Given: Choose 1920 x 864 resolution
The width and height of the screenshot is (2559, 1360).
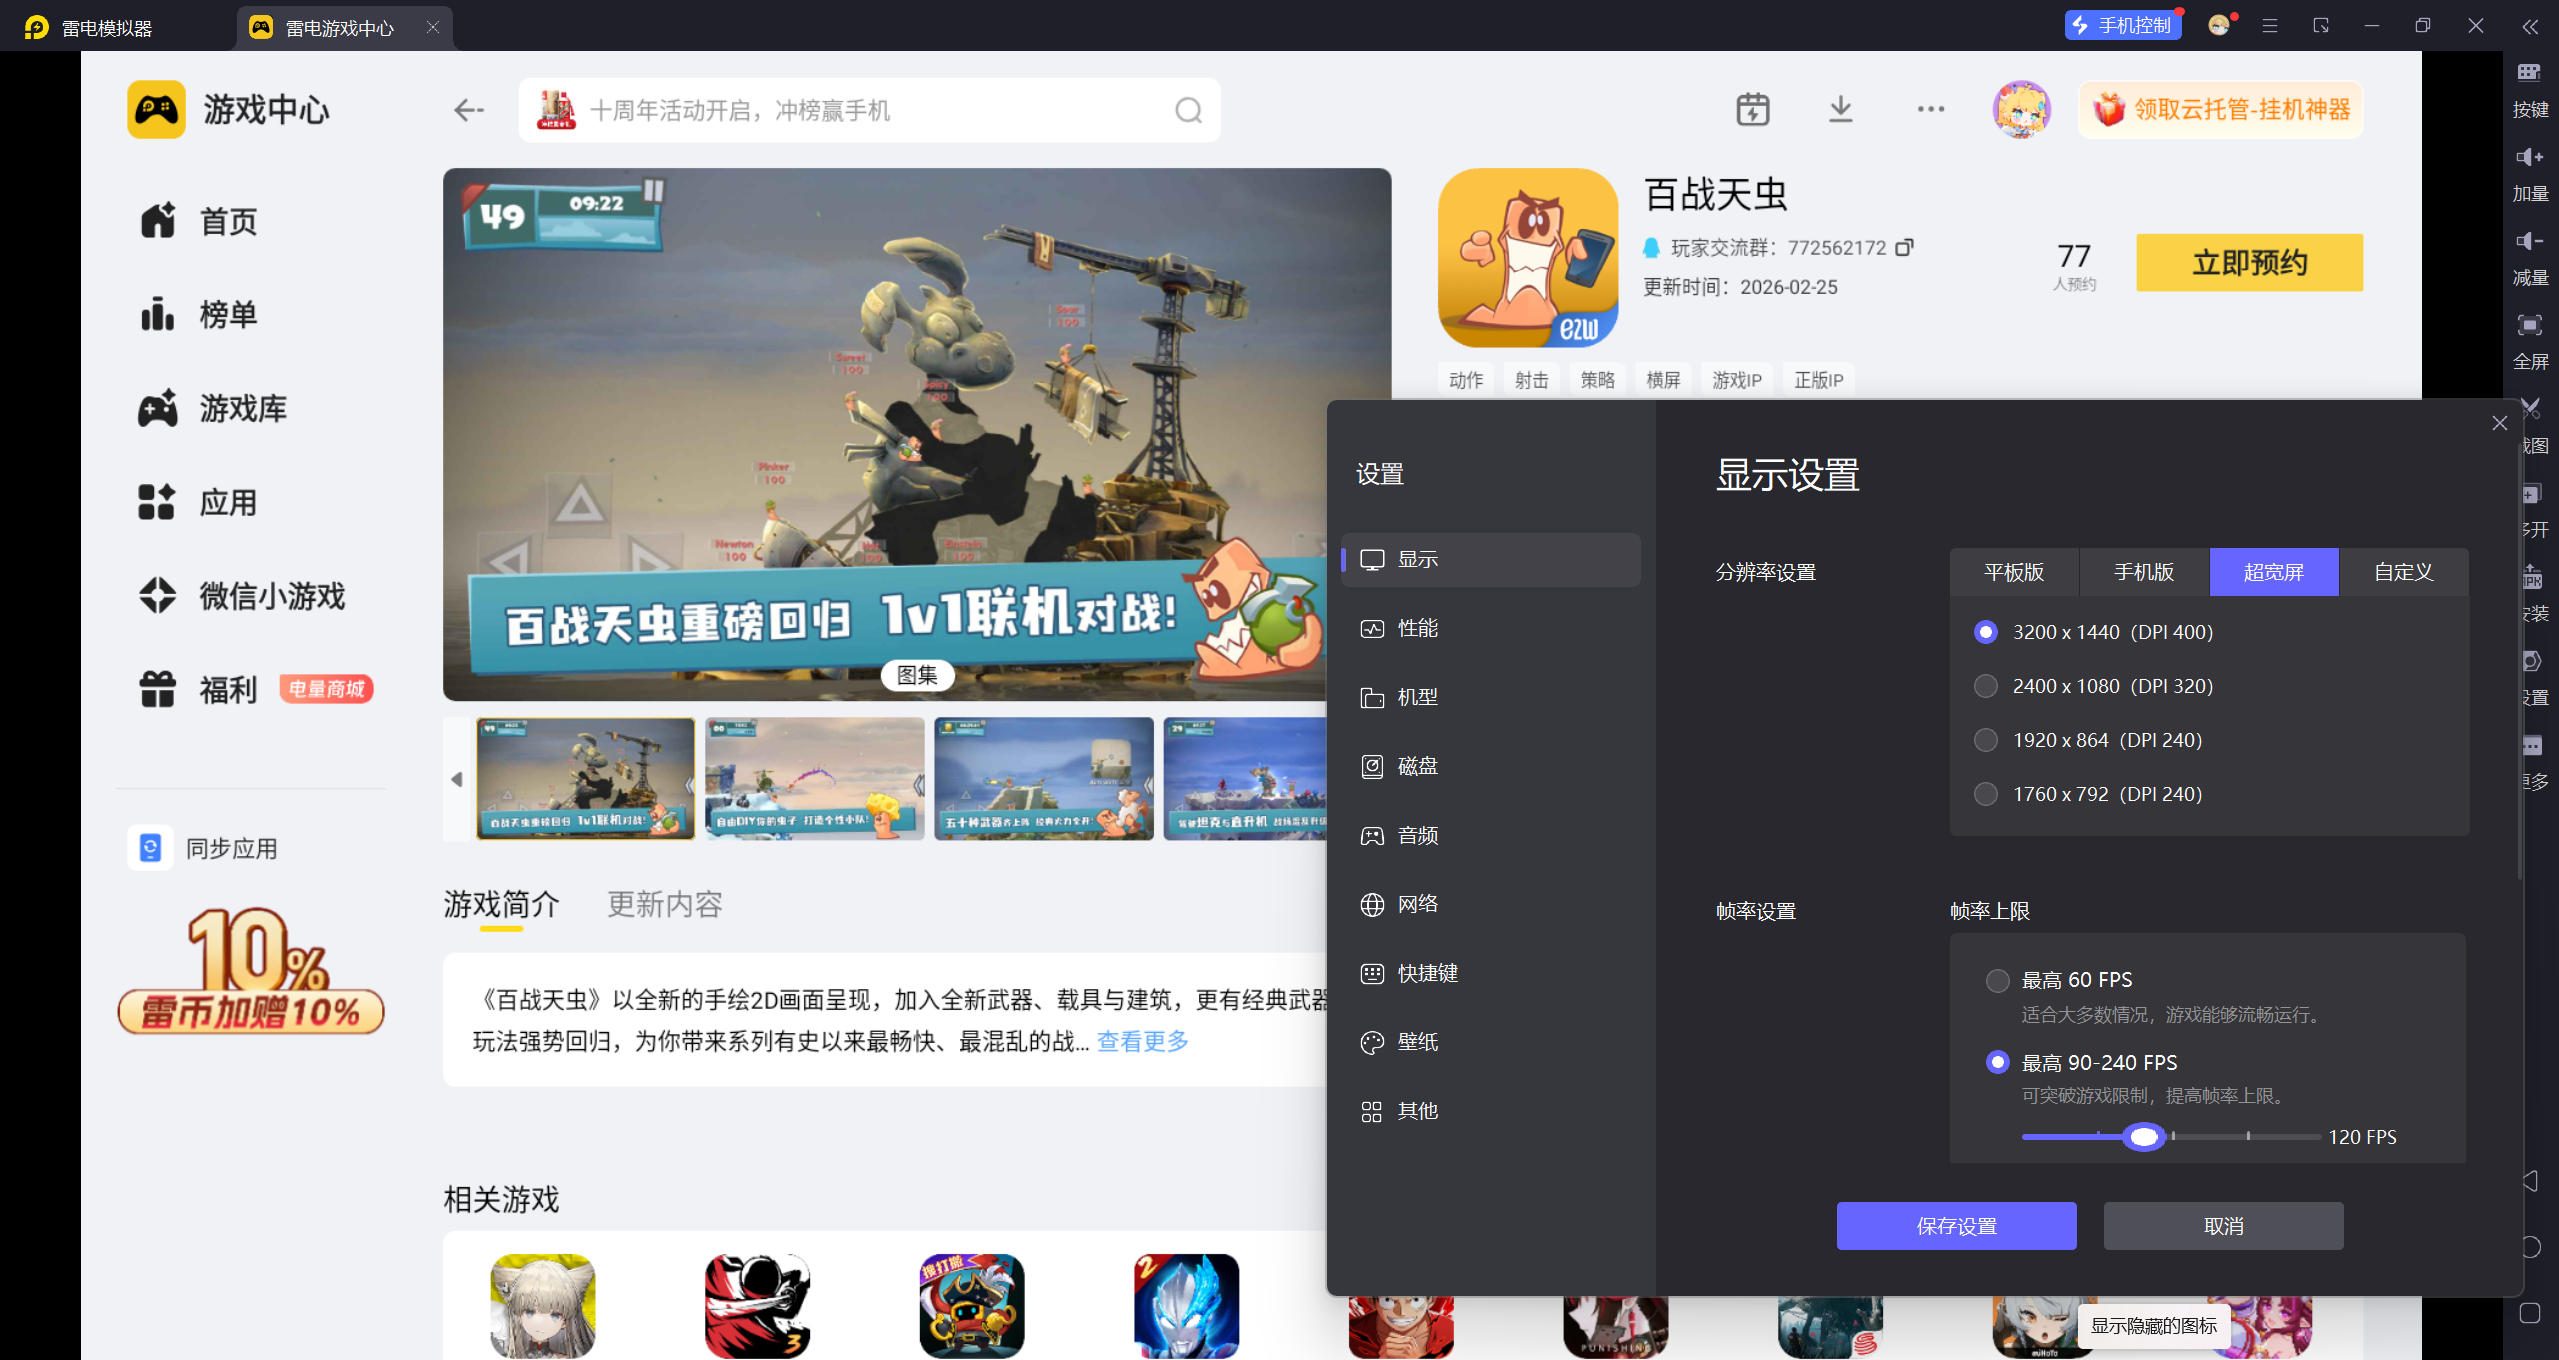Looking at the screenshot, I should pyautogui.click(x=1986, y=740).
